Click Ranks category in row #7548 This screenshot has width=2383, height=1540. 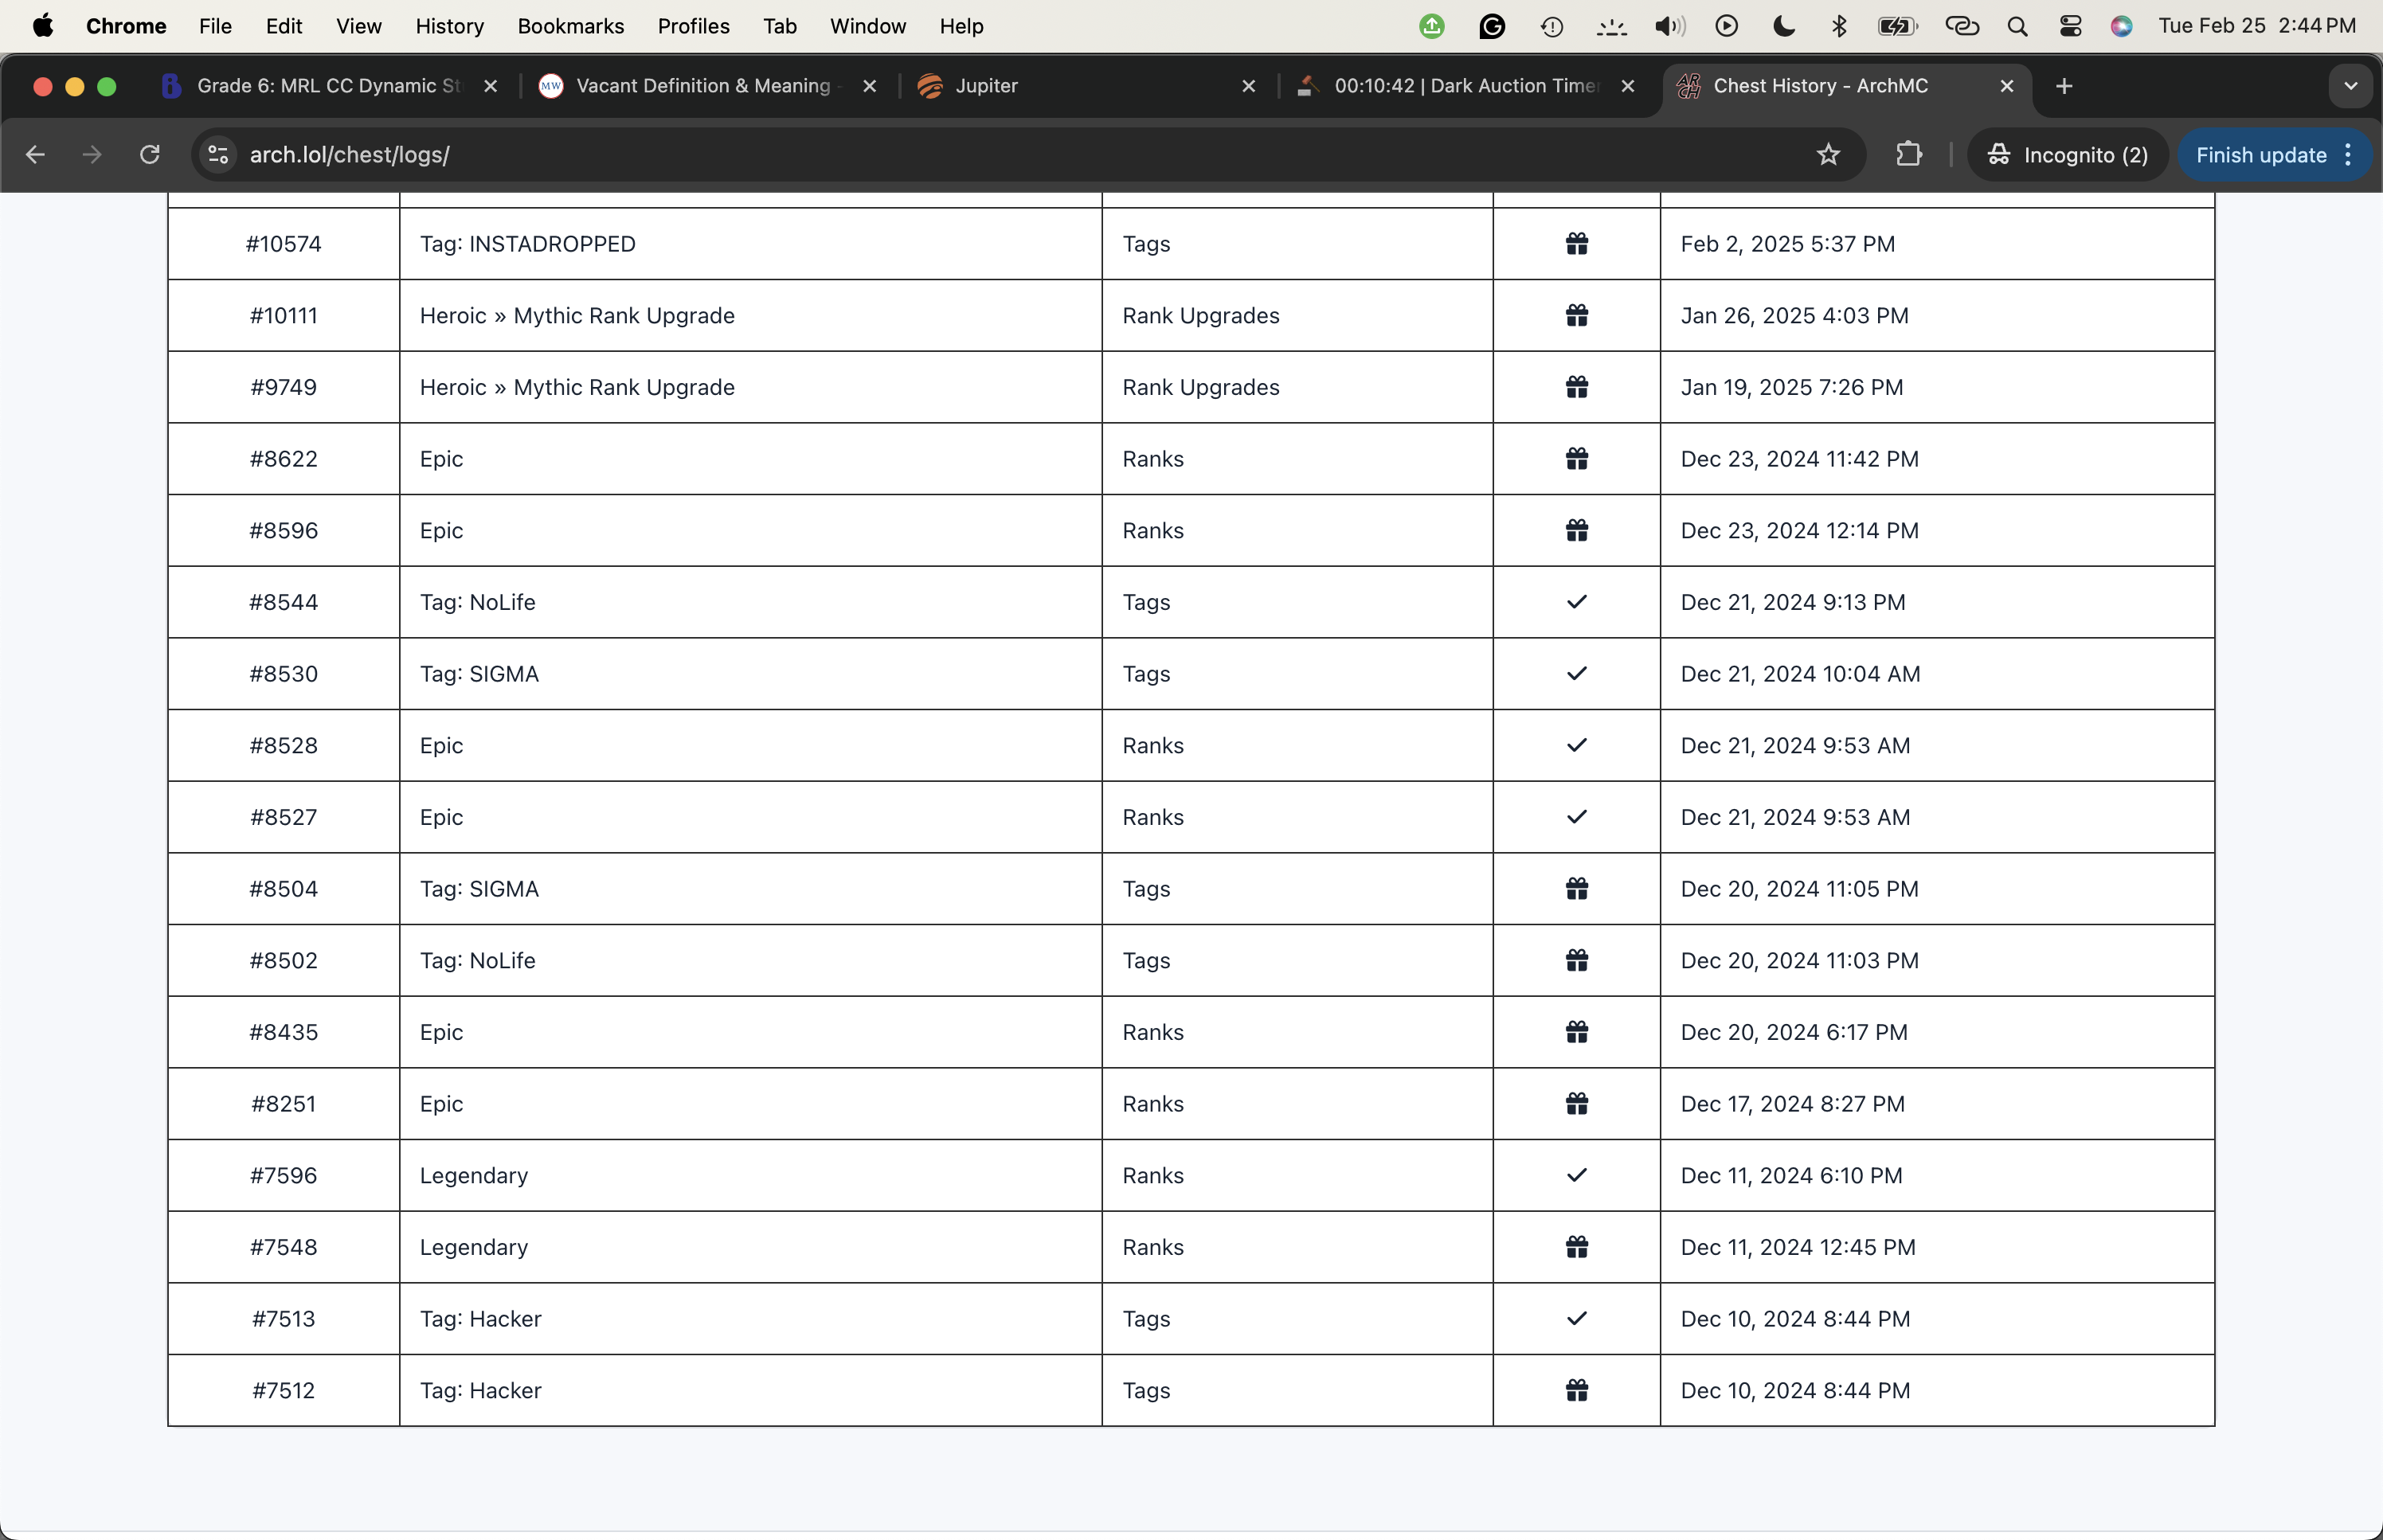click(x=1153, y=1247)
